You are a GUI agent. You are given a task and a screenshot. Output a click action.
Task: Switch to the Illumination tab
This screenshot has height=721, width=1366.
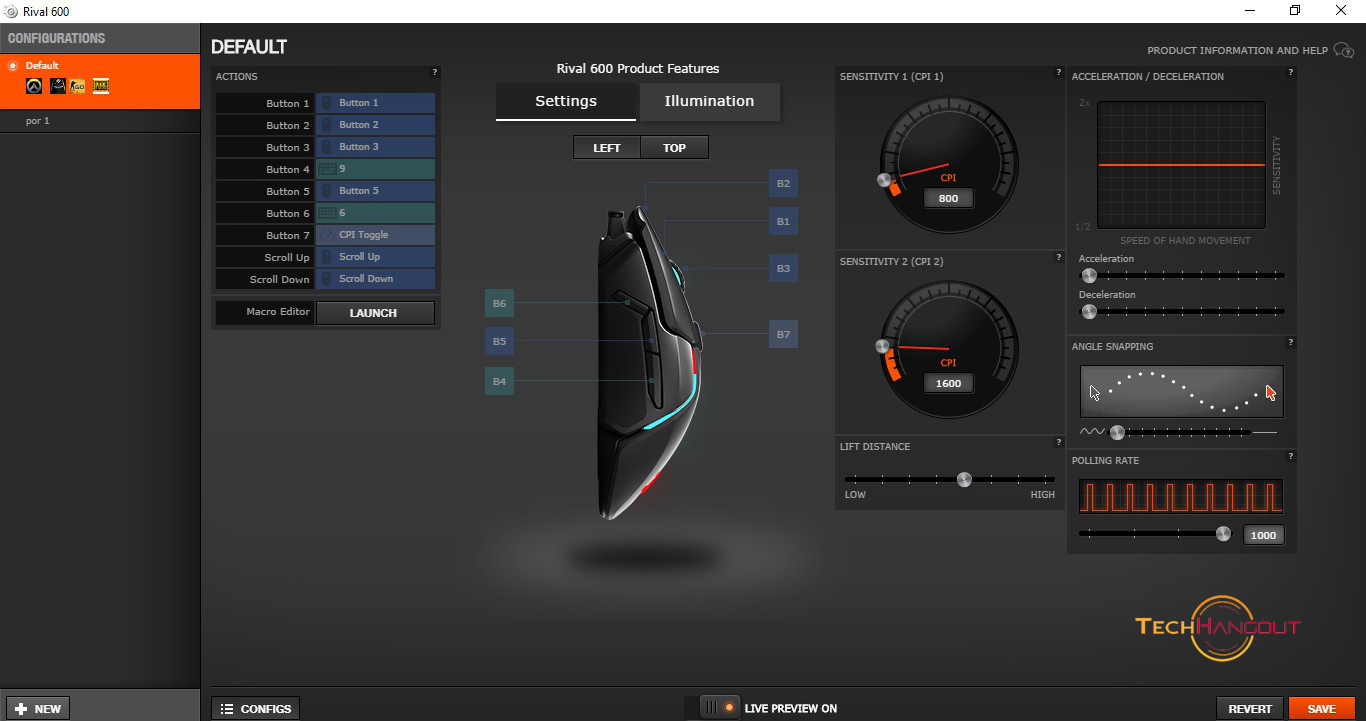(x=709, y=101)
